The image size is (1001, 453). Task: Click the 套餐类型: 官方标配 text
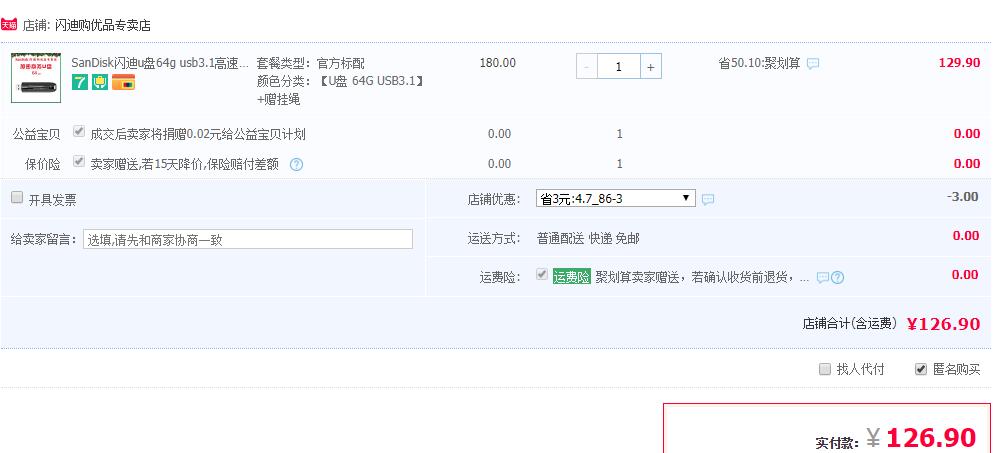point(310,63)
